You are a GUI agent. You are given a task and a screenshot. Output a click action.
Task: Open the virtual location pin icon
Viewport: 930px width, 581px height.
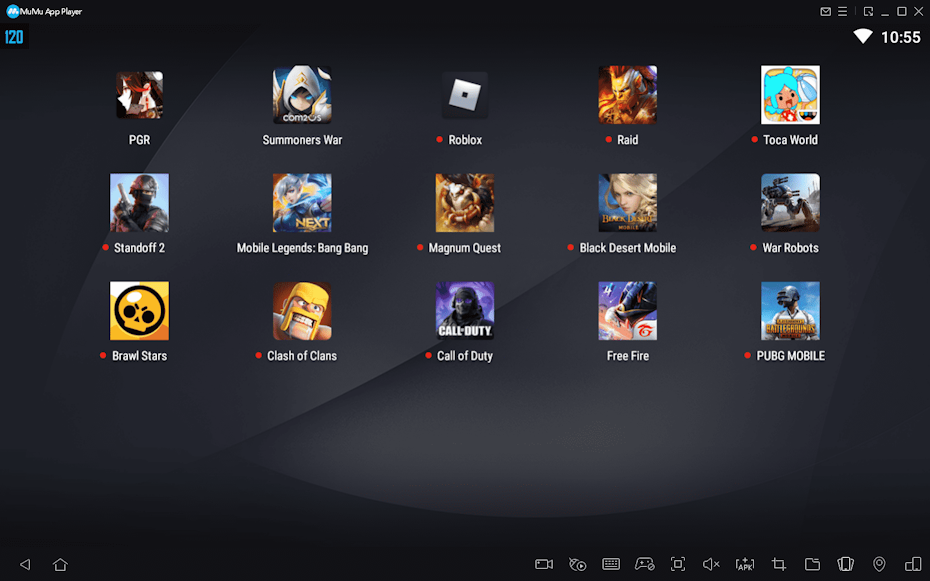click(879, 564)
